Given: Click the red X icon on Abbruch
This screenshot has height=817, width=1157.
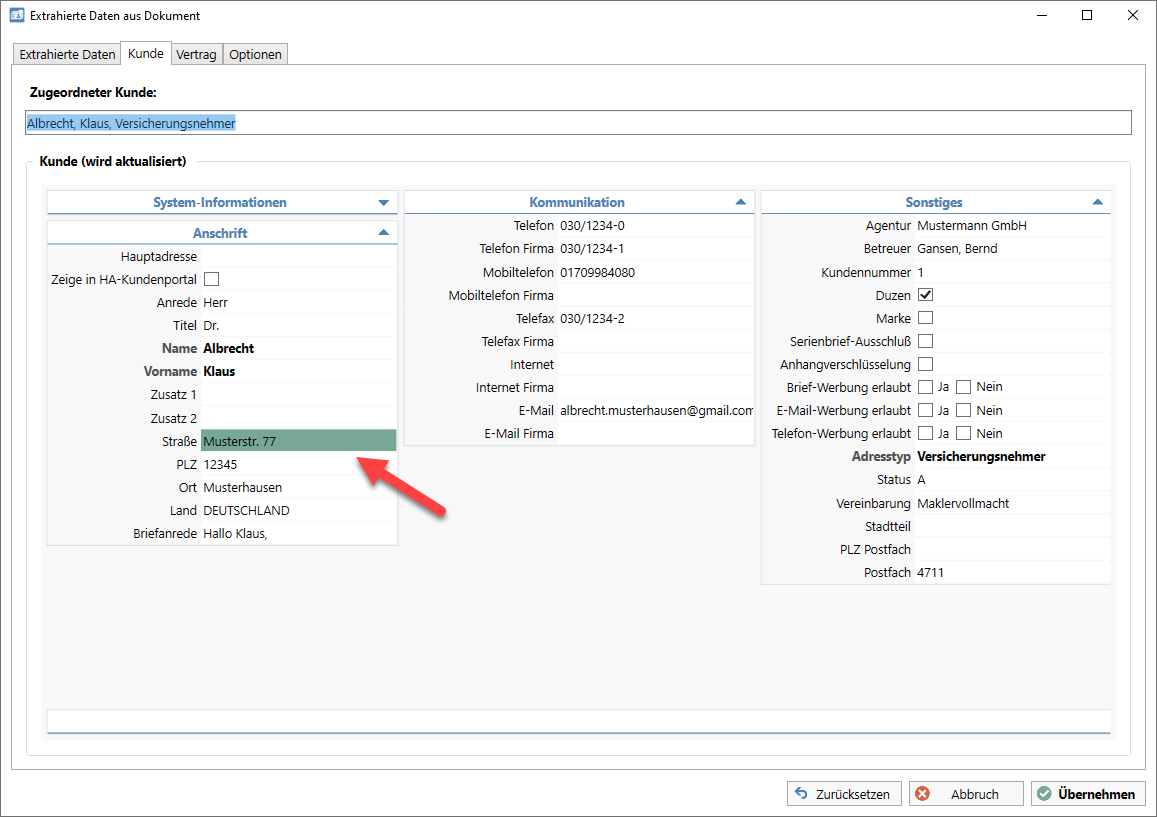Looking at the screenshot, I should coord(923,794).
